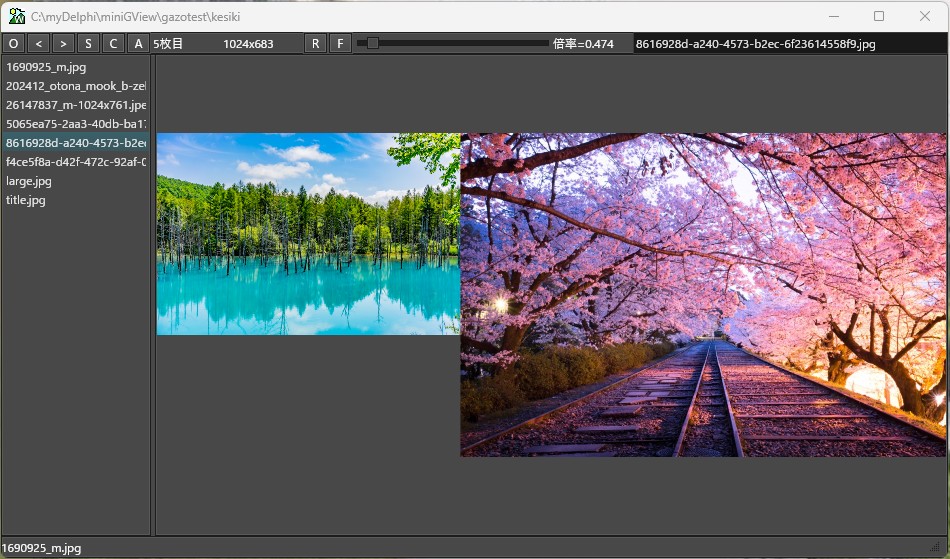Click the R toolbar button
The width and height of the screenshot is (950, 559).
pos(316,44)
